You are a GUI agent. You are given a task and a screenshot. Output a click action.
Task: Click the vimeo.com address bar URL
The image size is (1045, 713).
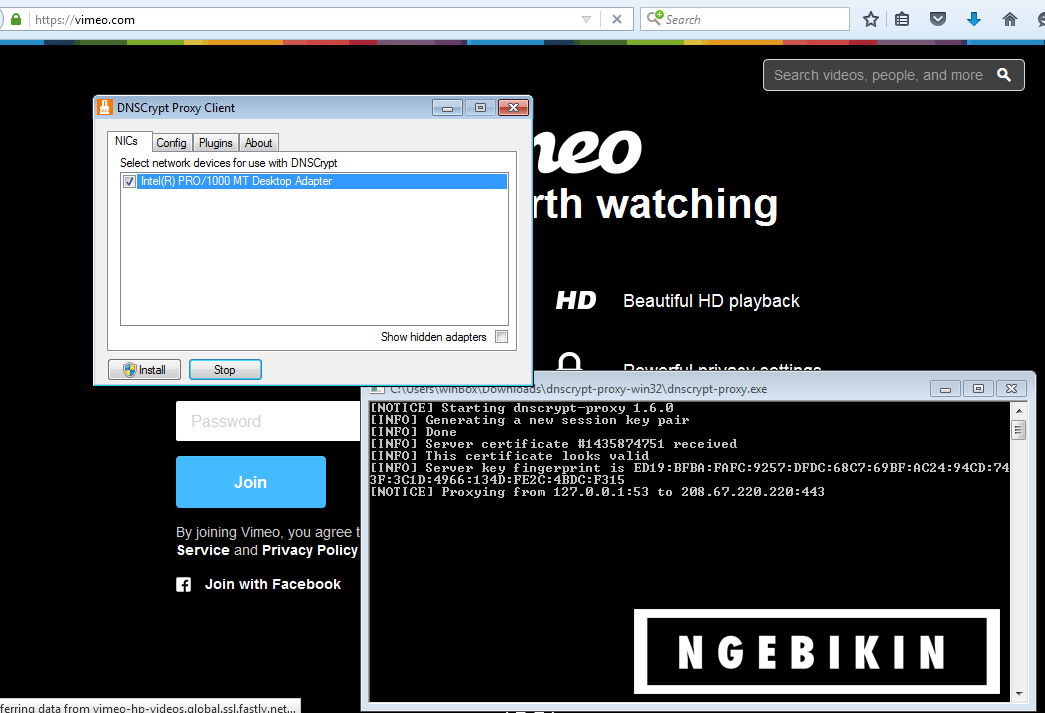point(85,20)
